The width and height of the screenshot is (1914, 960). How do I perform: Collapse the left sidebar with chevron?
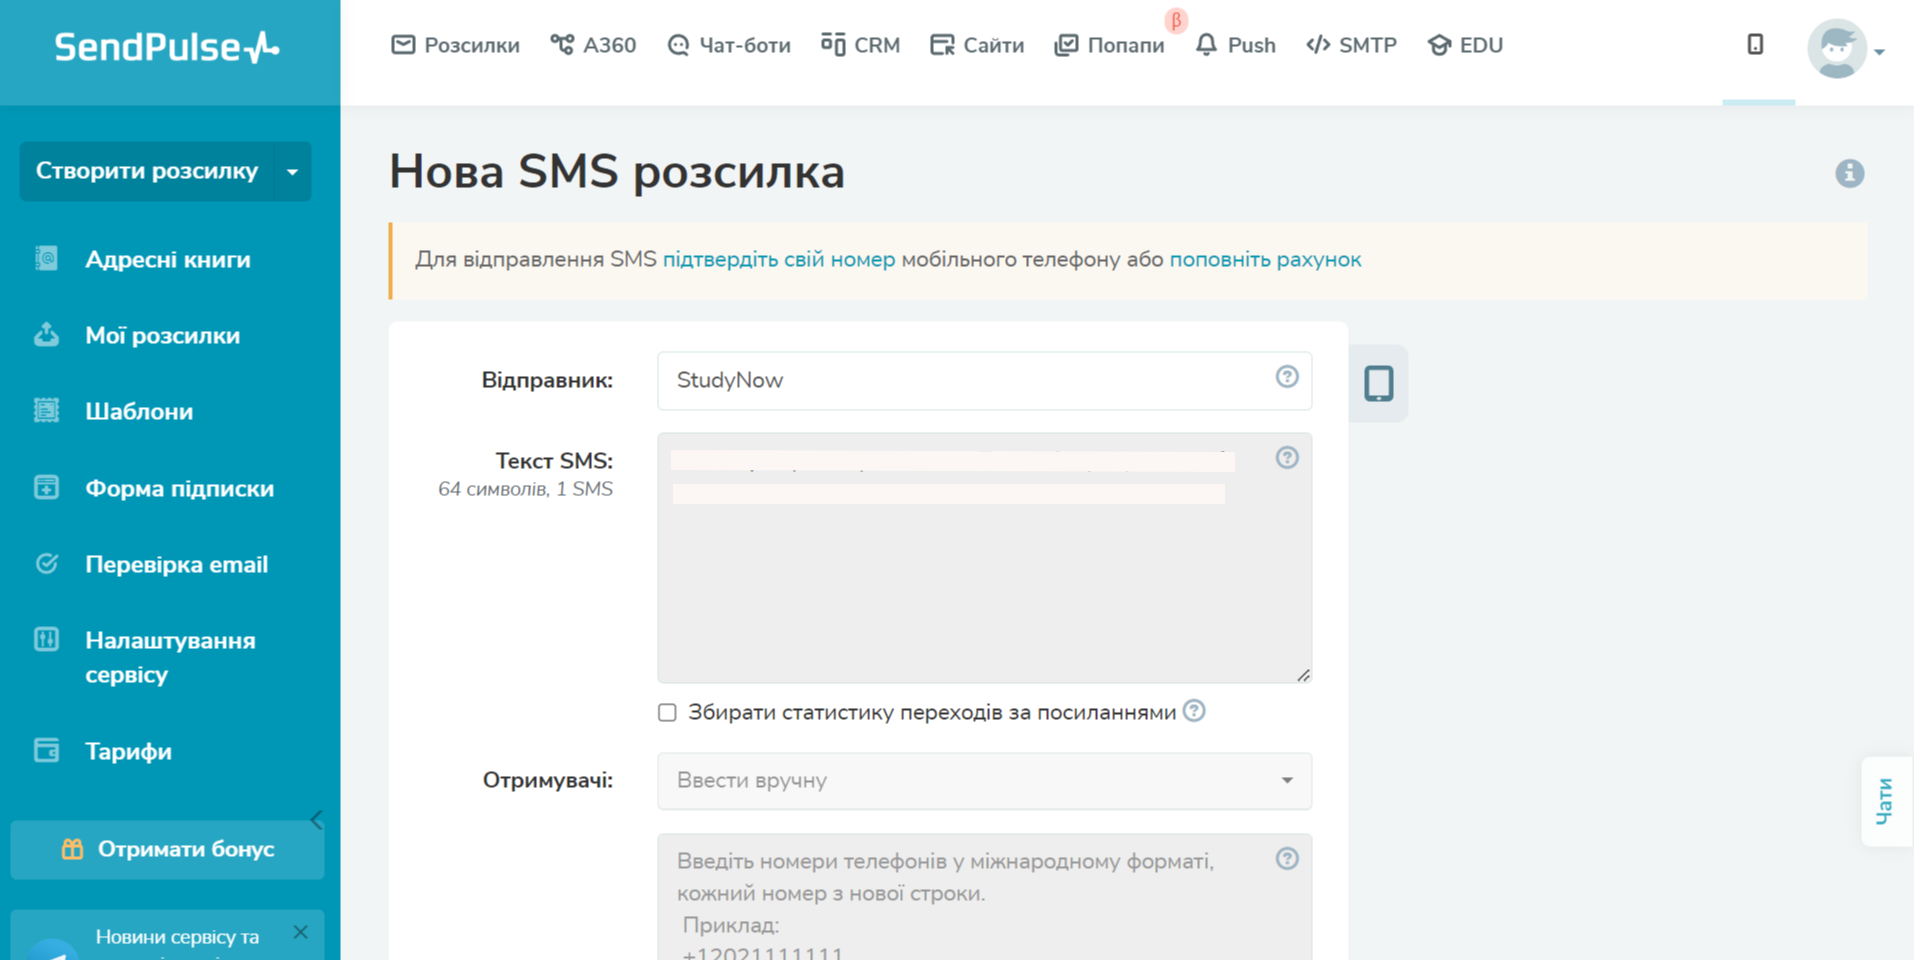316,820
